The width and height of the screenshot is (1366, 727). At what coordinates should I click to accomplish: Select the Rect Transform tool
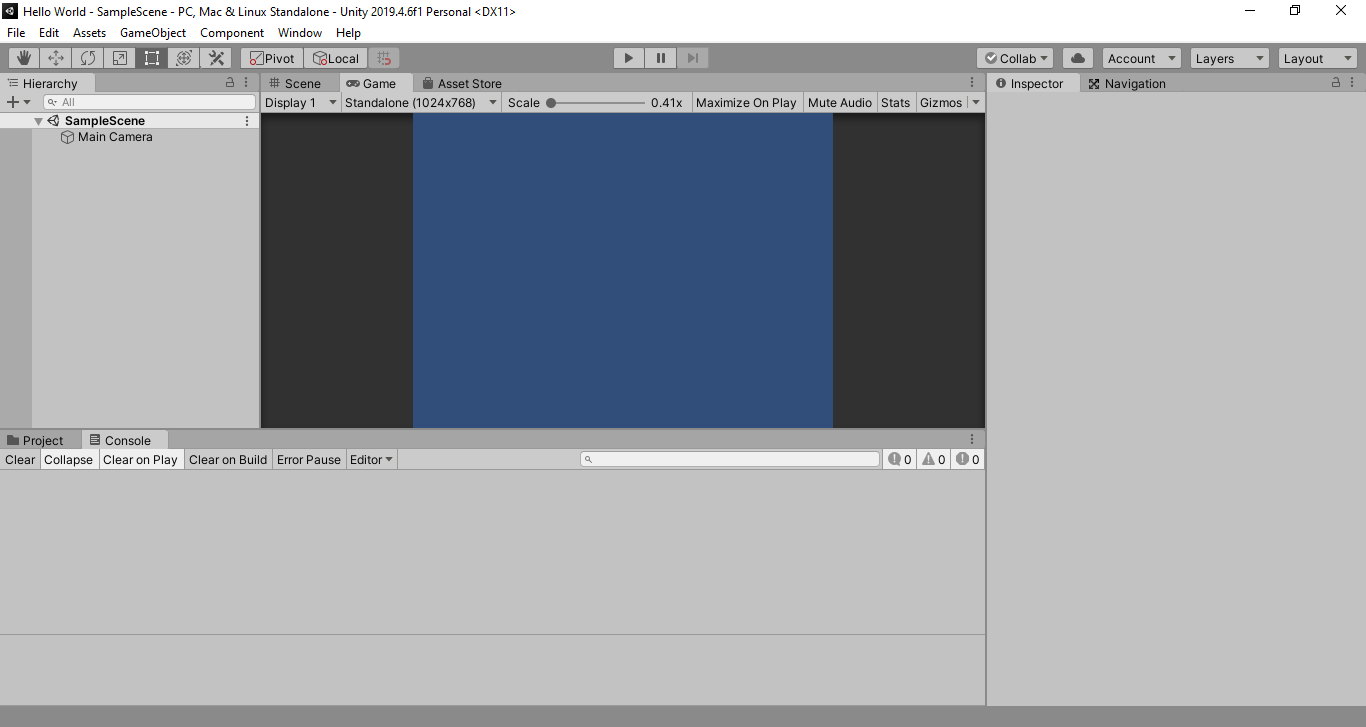click(151, 57)
